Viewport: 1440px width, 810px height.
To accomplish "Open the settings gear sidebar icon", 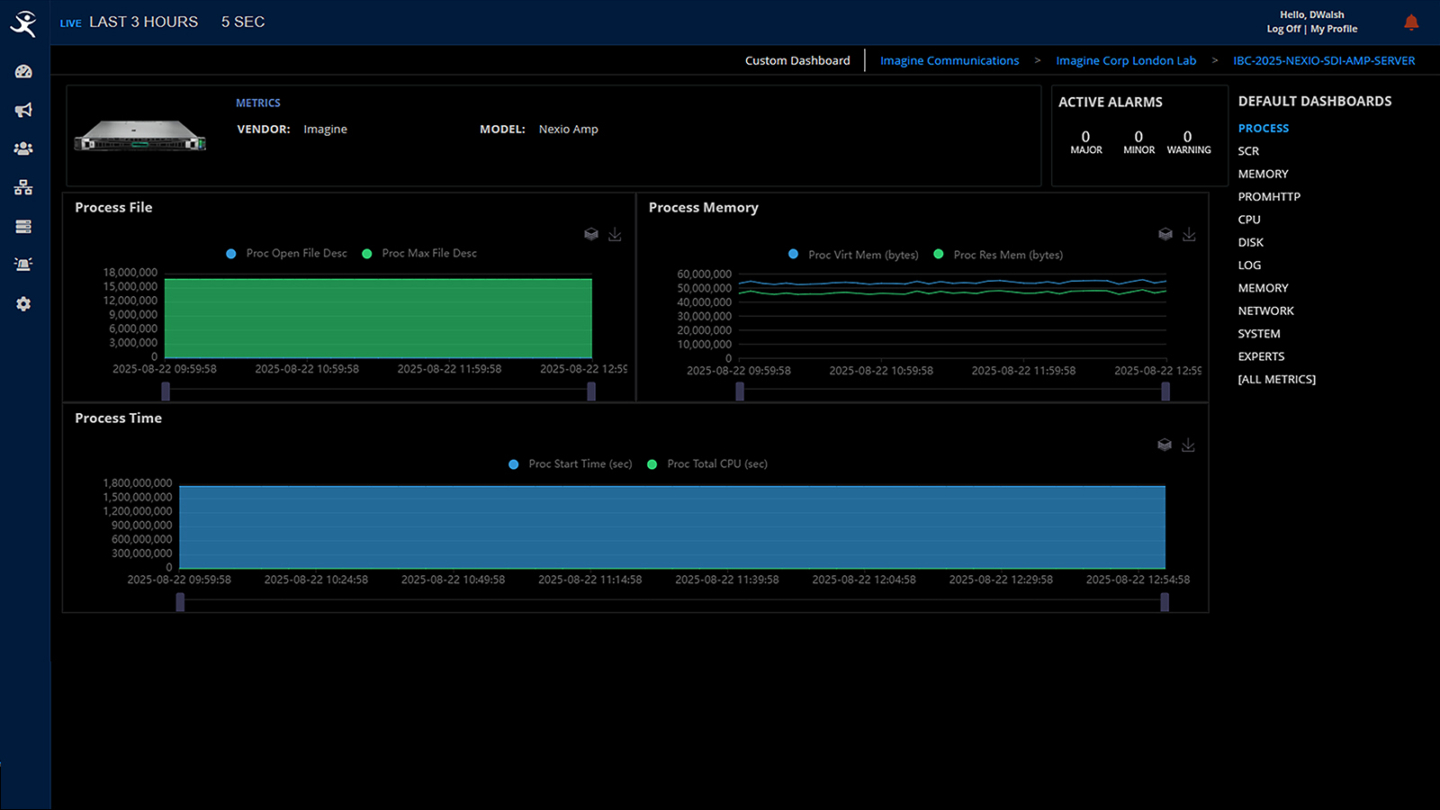I will coord(24,304).
